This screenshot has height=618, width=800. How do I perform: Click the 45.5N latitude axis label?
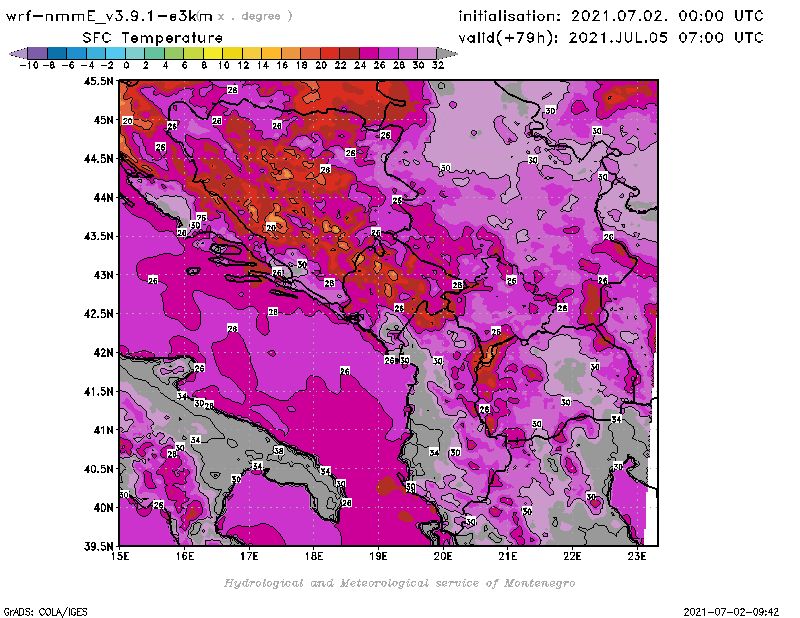[x=99, y=81]
